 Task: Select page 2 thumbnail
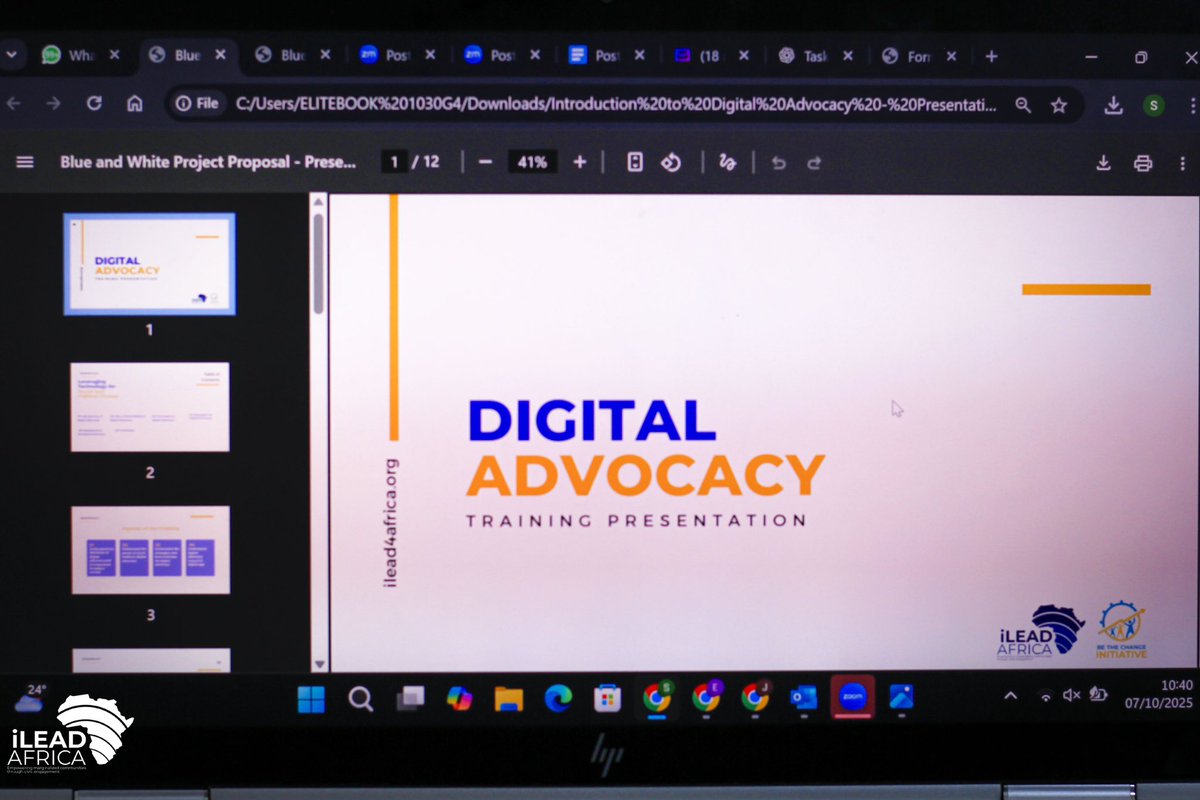tap(150, 407)
